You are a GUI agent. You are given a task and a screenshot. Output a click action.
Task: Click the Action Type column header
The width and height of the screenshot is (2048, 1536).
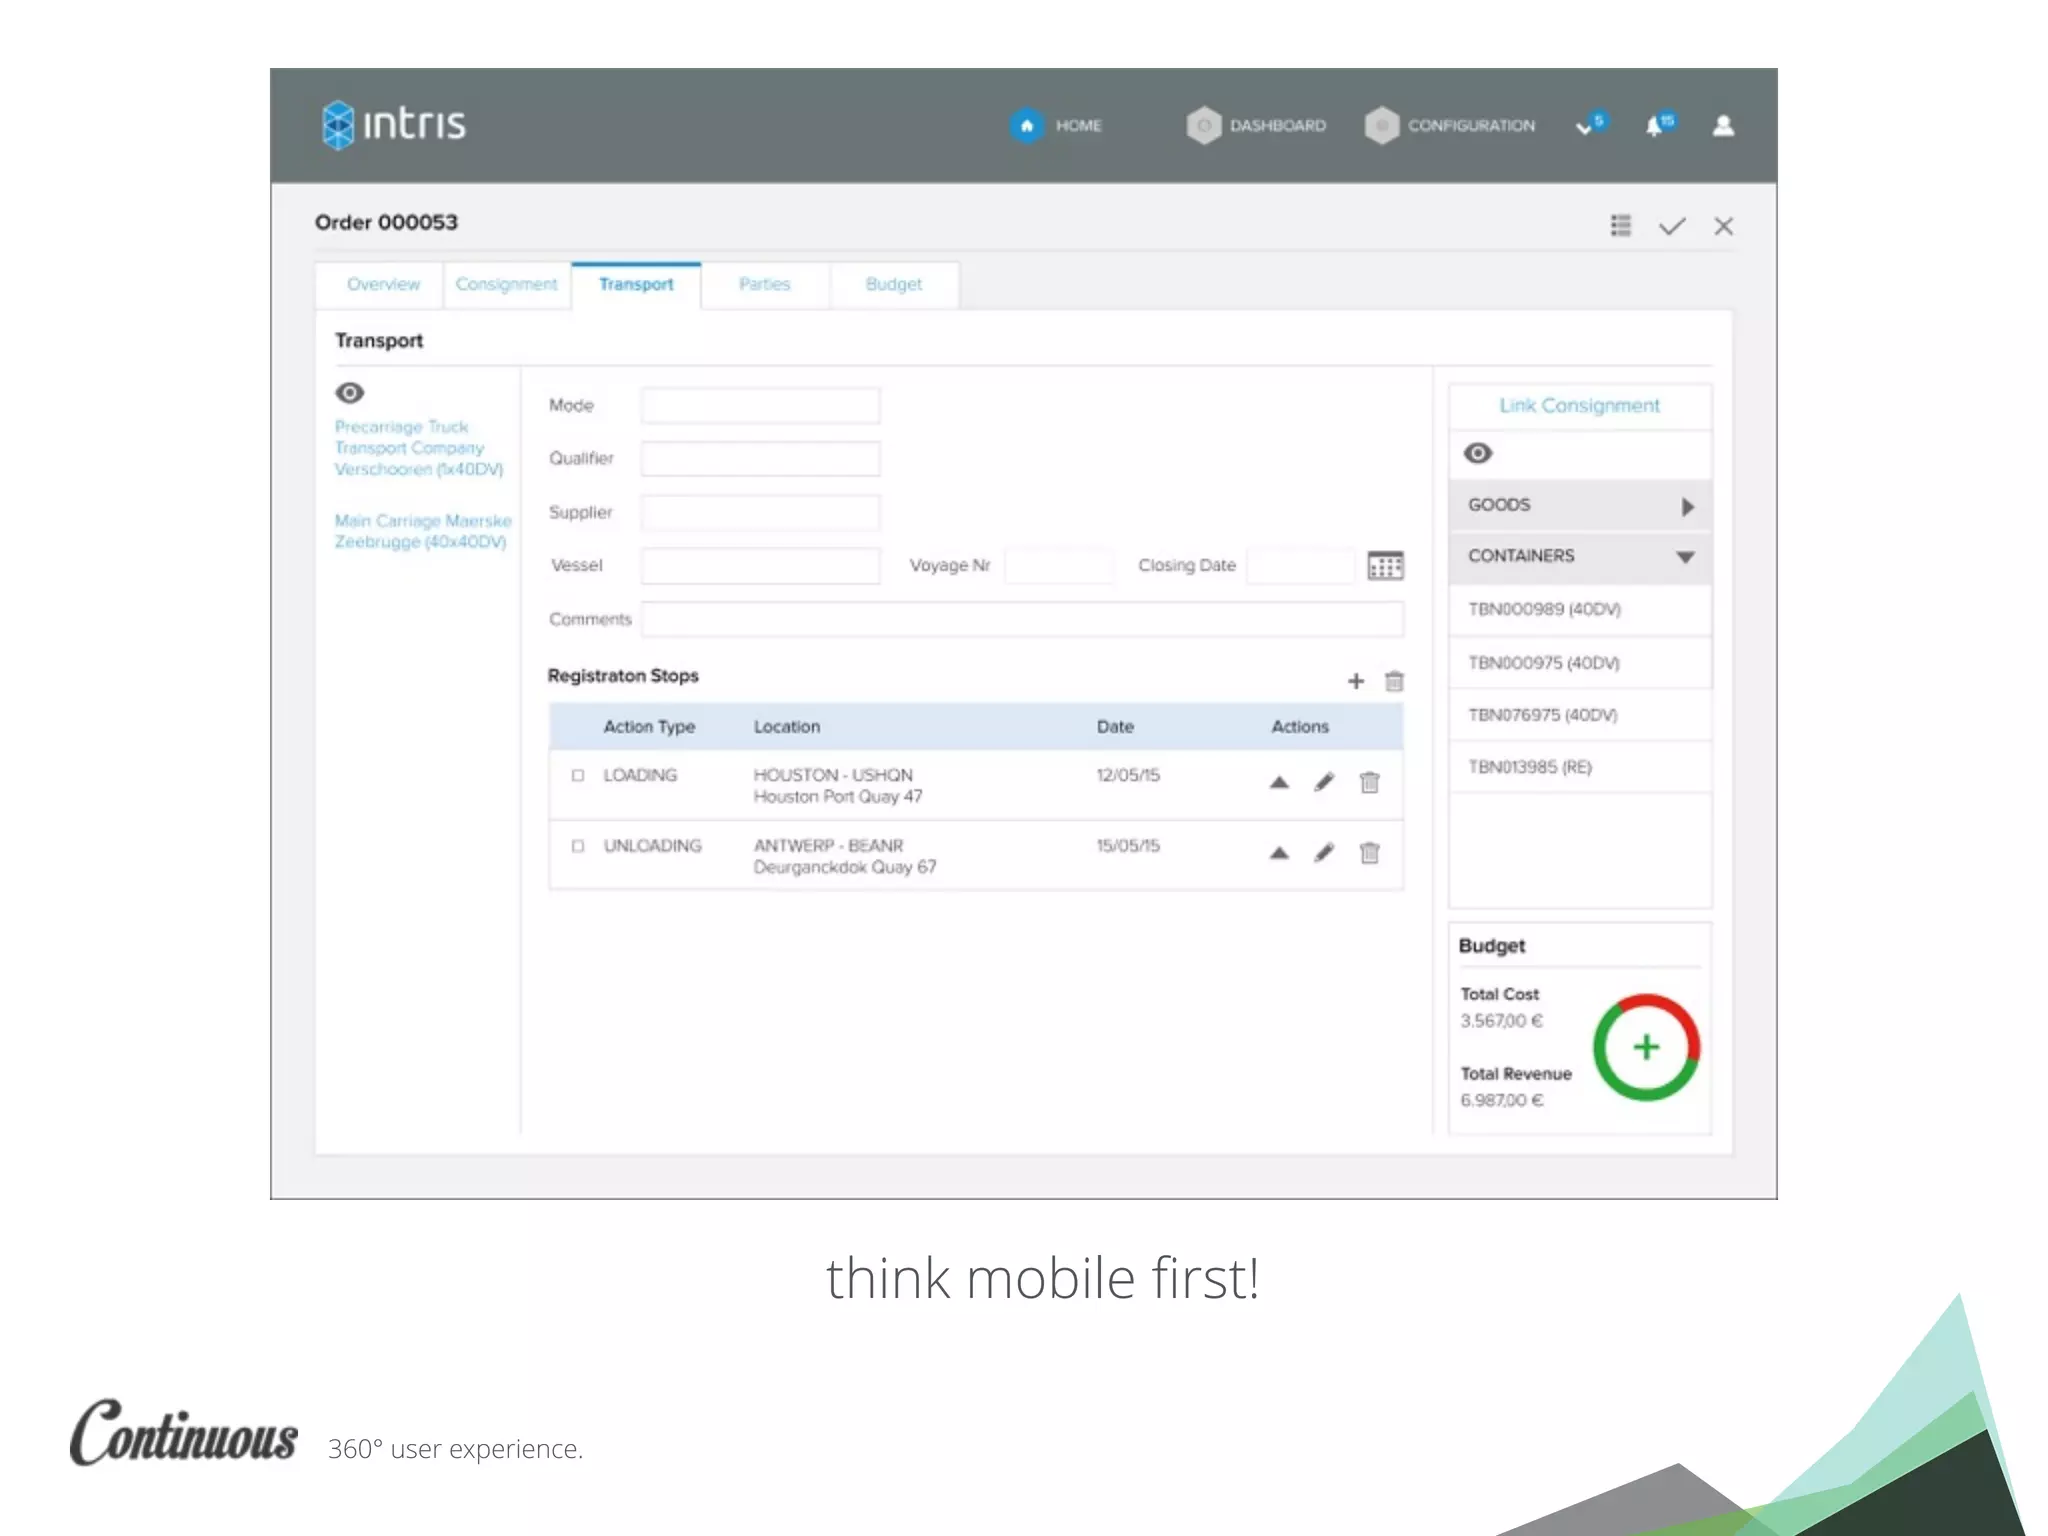pos(649,727)
